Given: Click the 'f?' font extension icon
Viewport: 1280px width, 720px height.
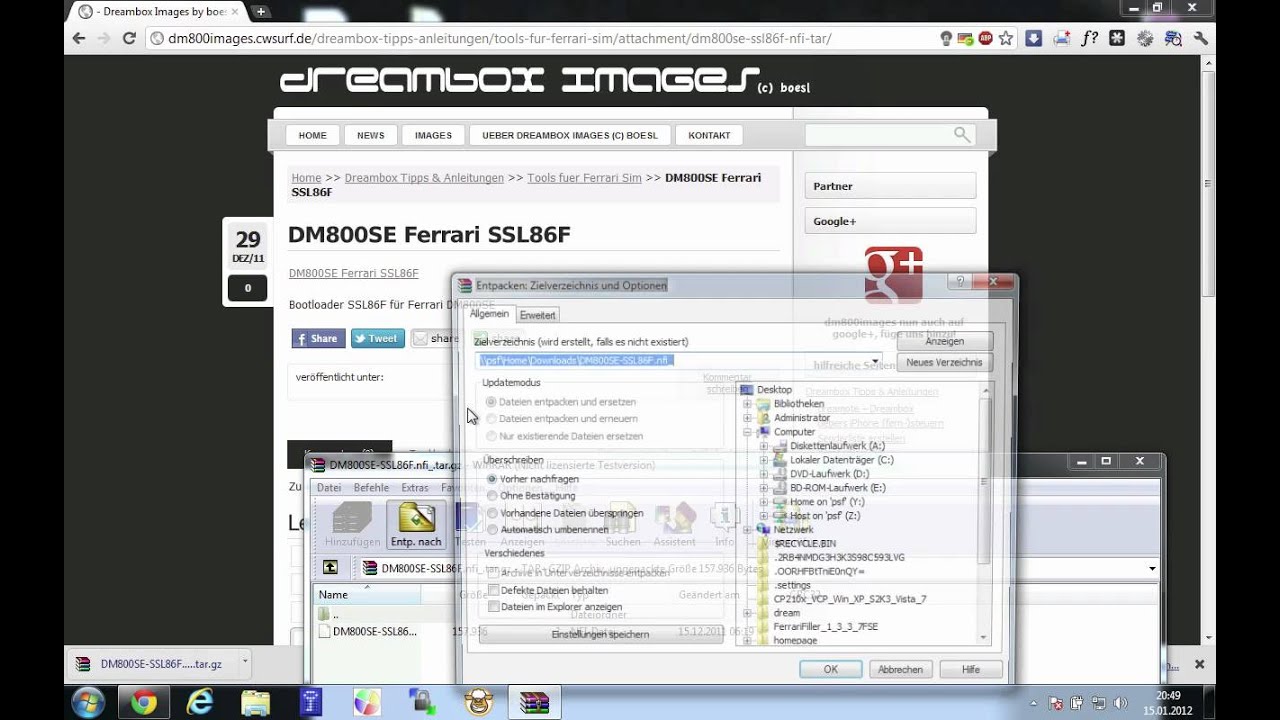Looking at the screenshot, I should (x=1090, y=38).
